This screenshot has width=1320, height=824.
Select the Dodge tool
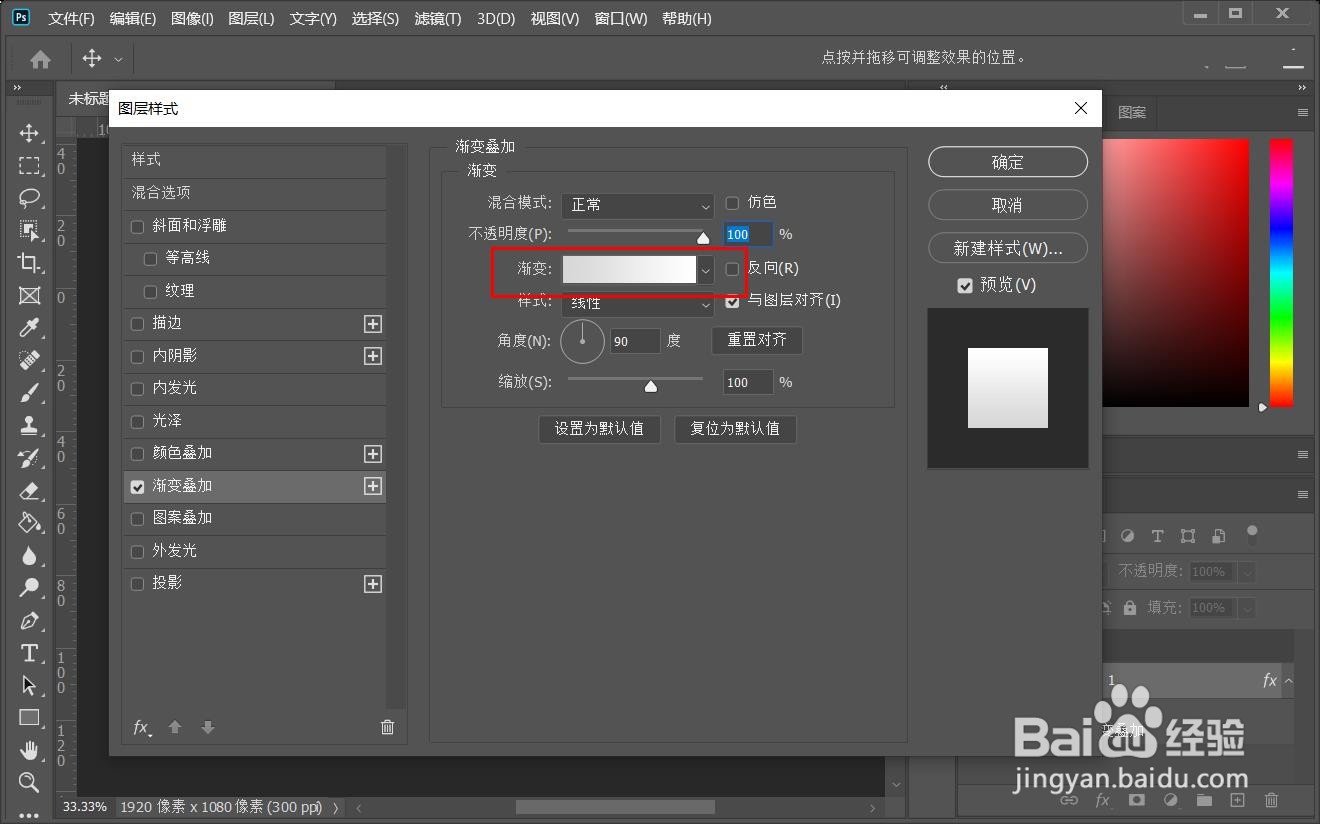pyautogui.click(x=29, y=588)
